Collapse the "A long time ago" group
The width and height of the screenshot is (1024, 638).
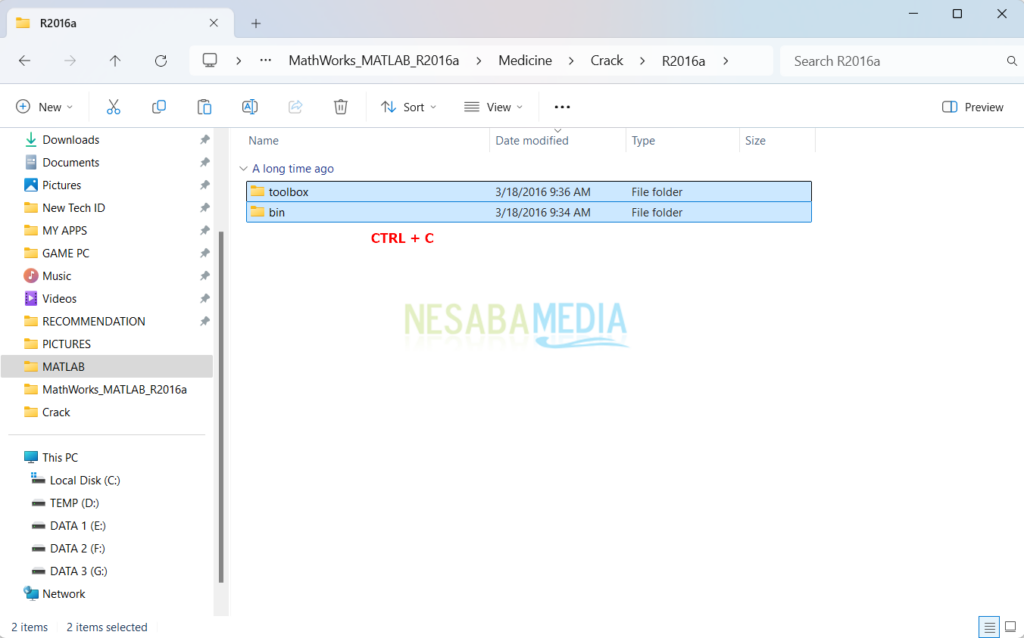[242, 169]
